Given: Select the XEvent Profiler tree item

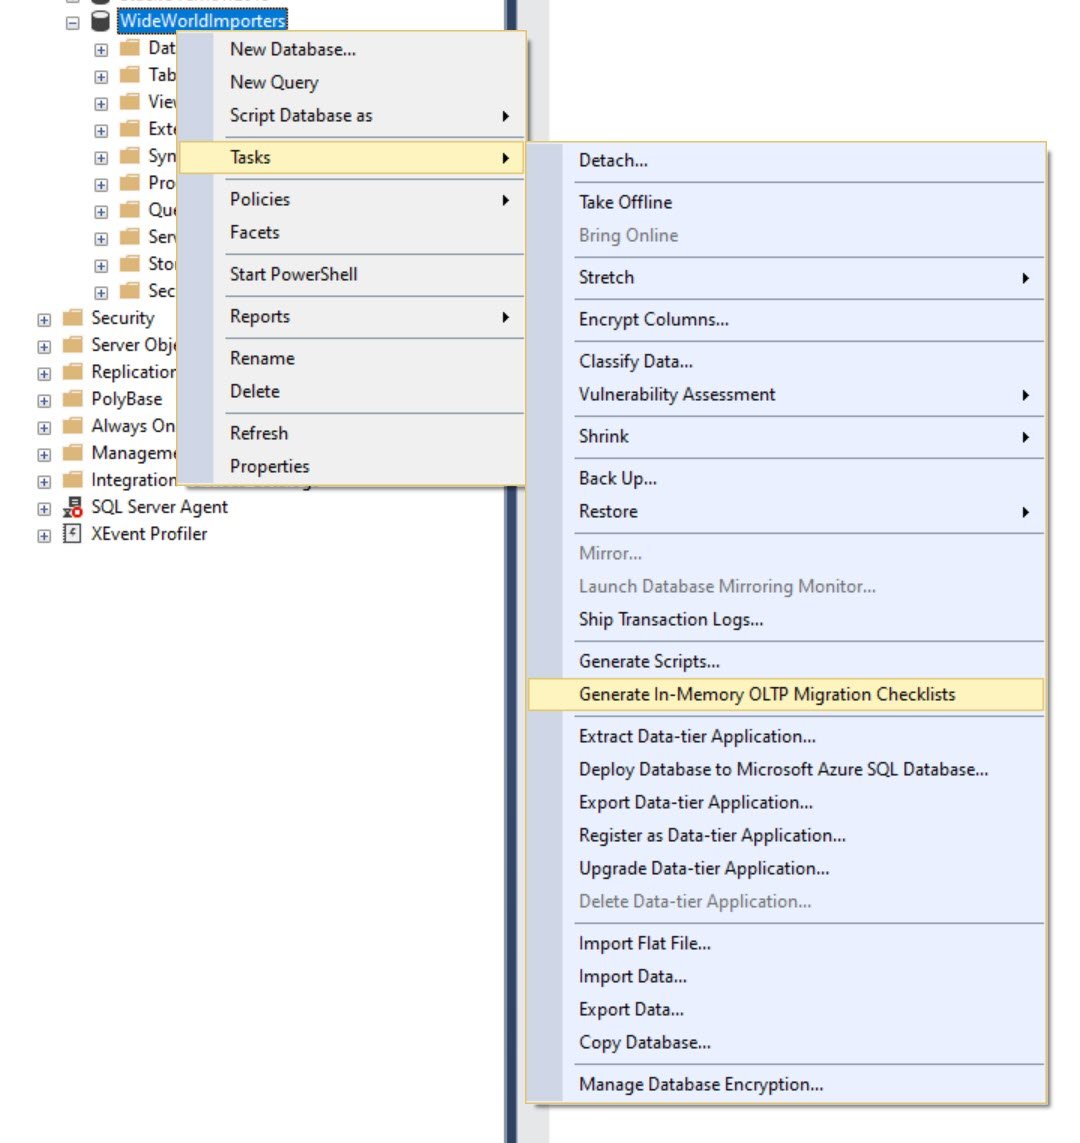Looking at the screenshot, I should [149, 534].
